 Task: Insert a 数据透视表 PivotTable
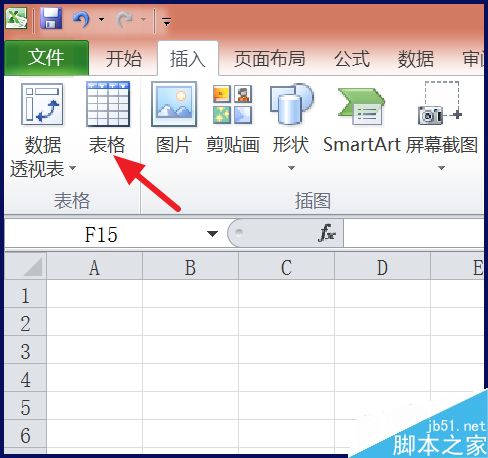click(42, 129)
